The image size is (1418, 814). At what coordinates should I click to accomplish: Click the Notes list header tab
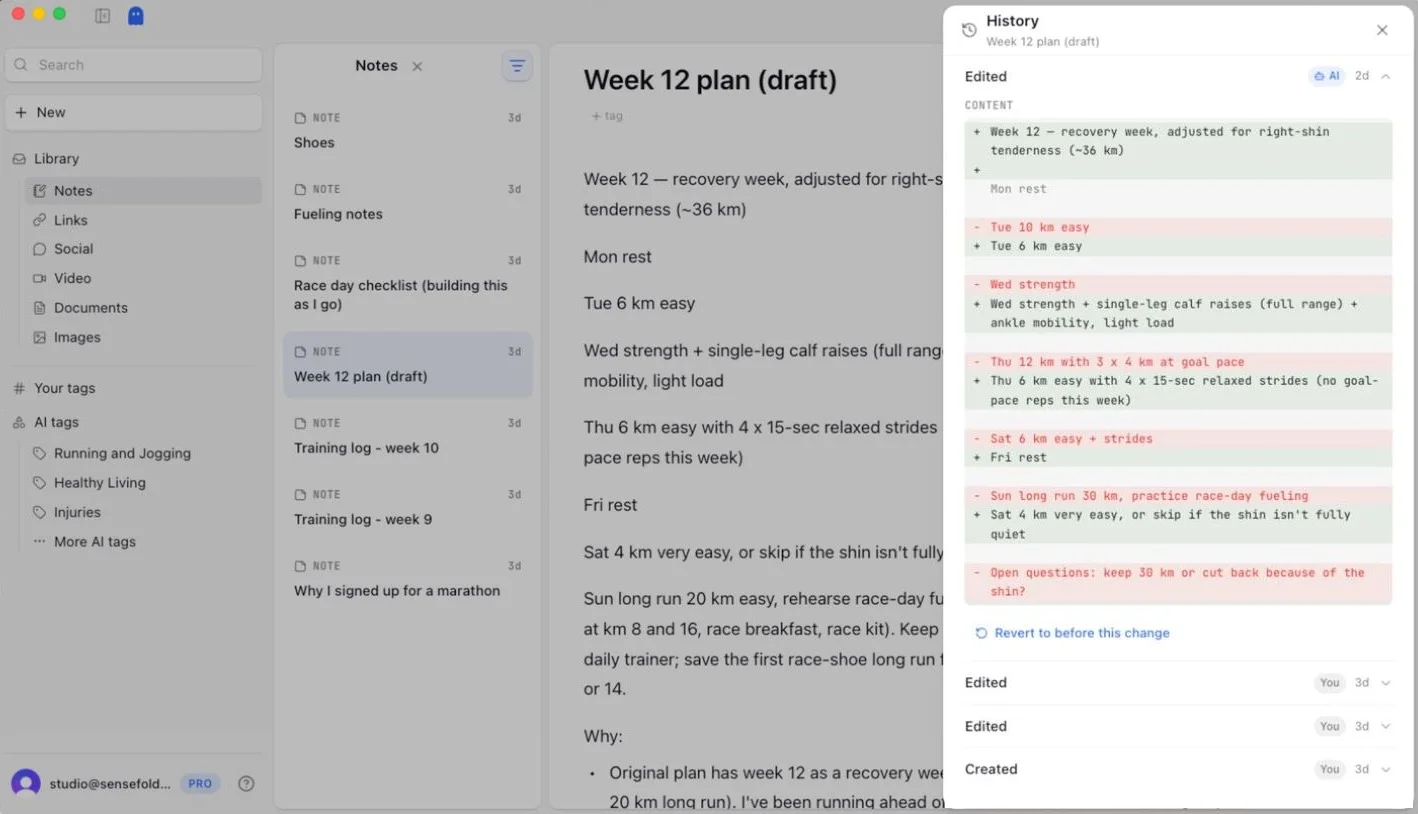pyautogui.click(x=376, y=66)
